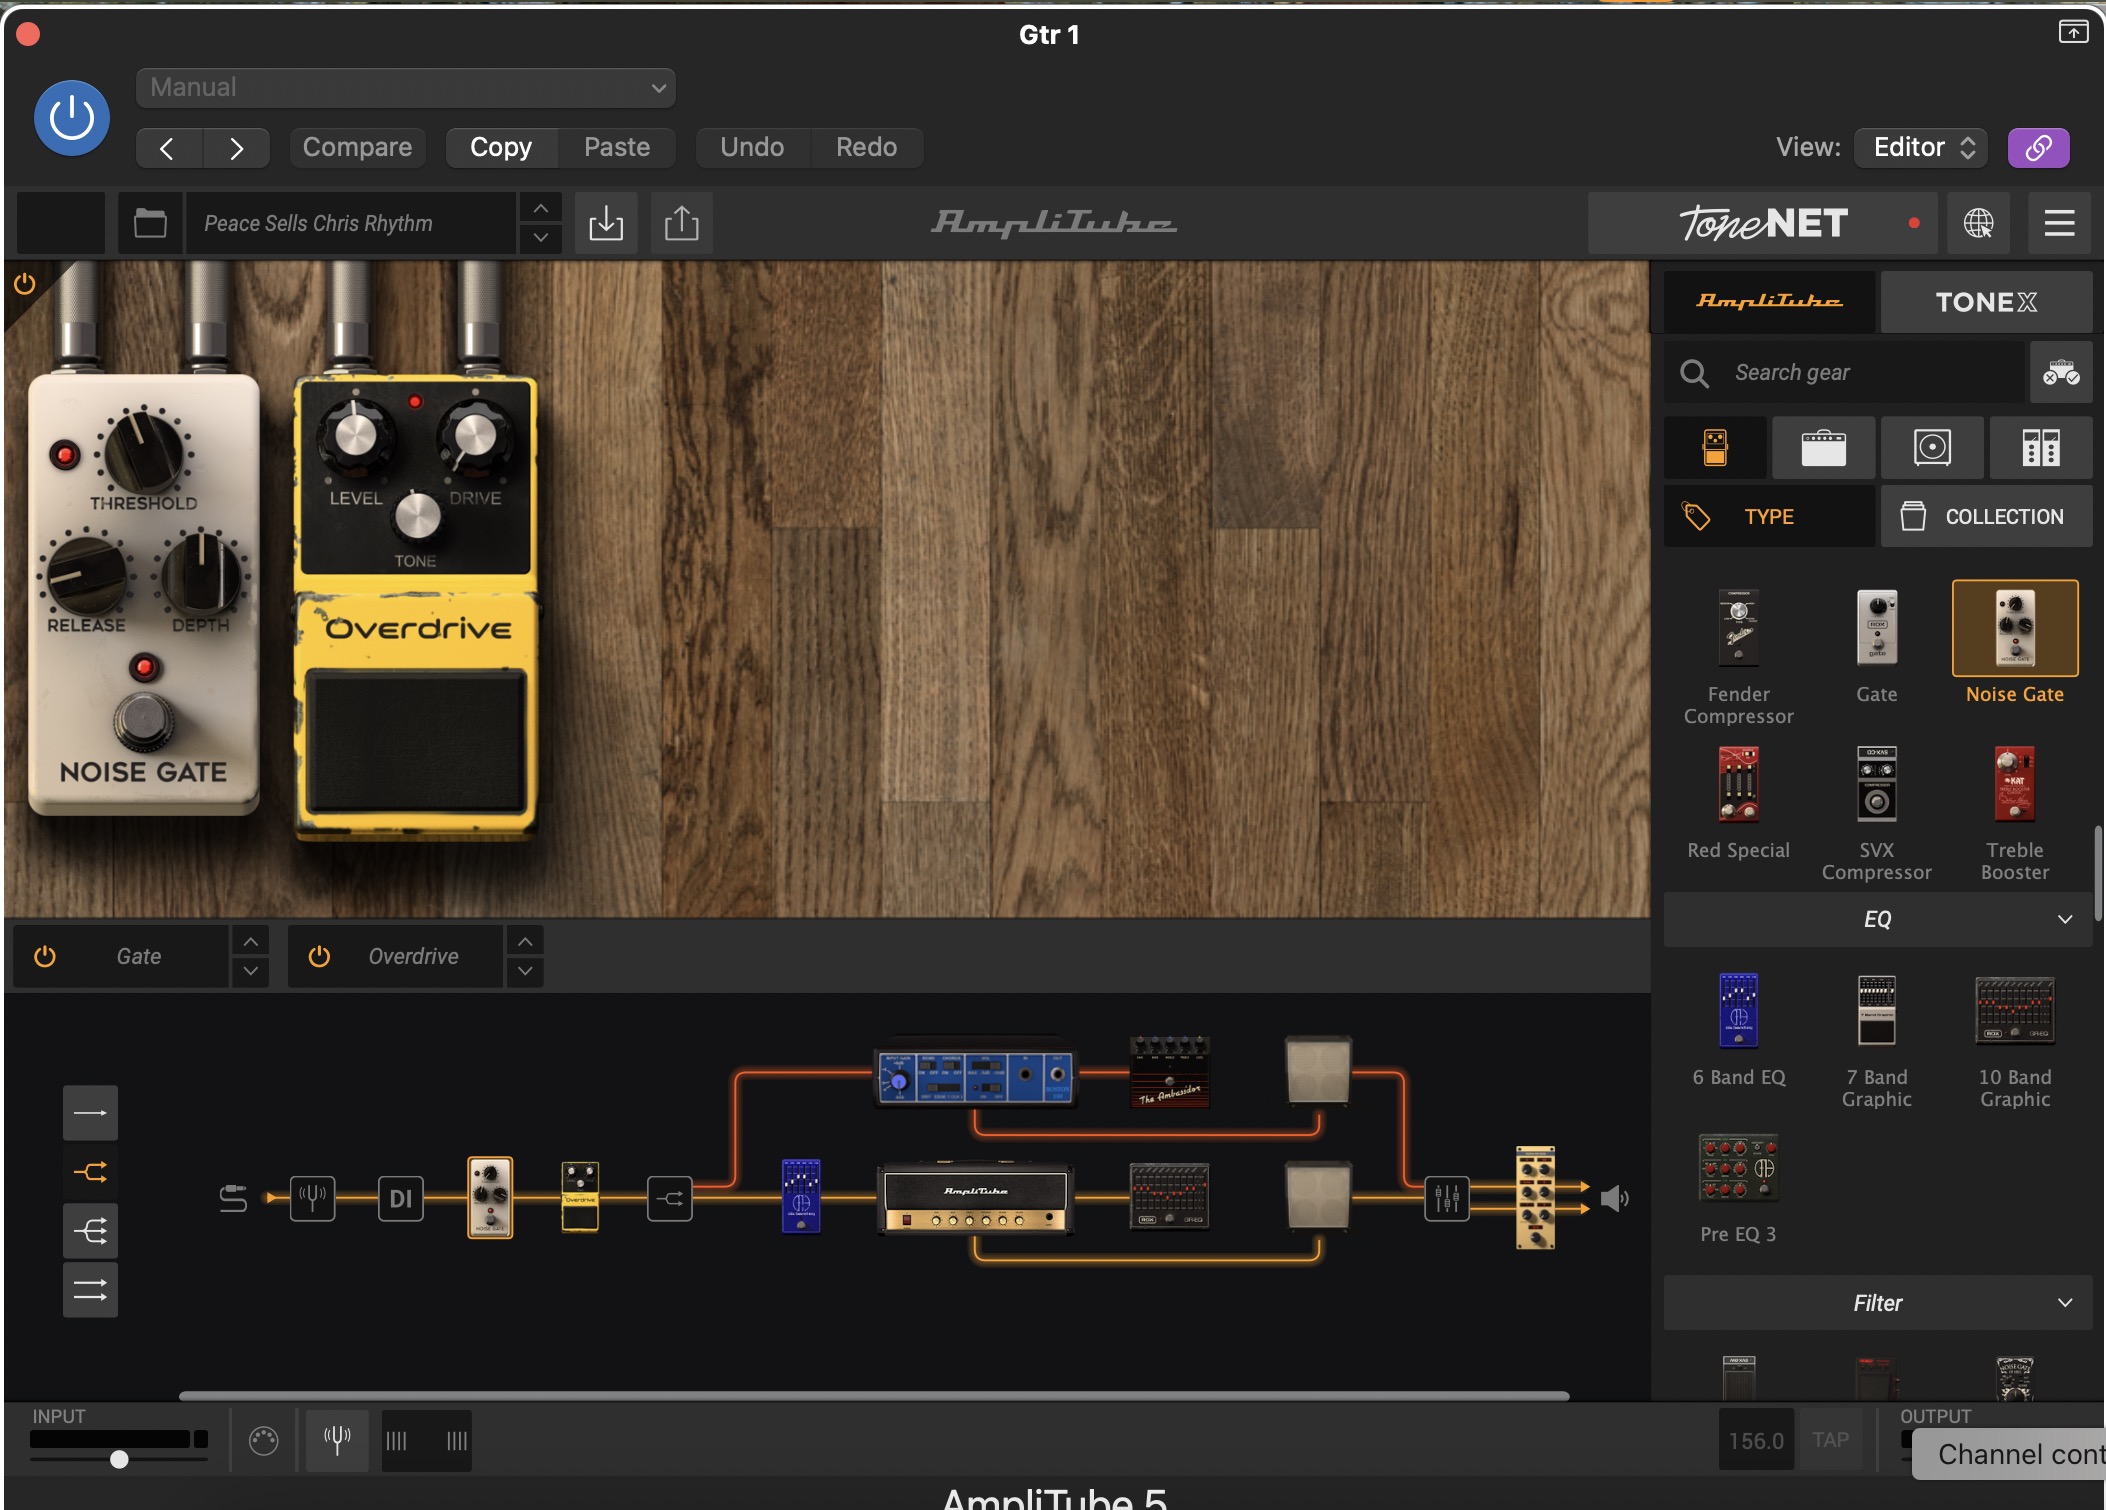Open the View Editor dropdown

pyautogui.click(x=1921, y=147)
